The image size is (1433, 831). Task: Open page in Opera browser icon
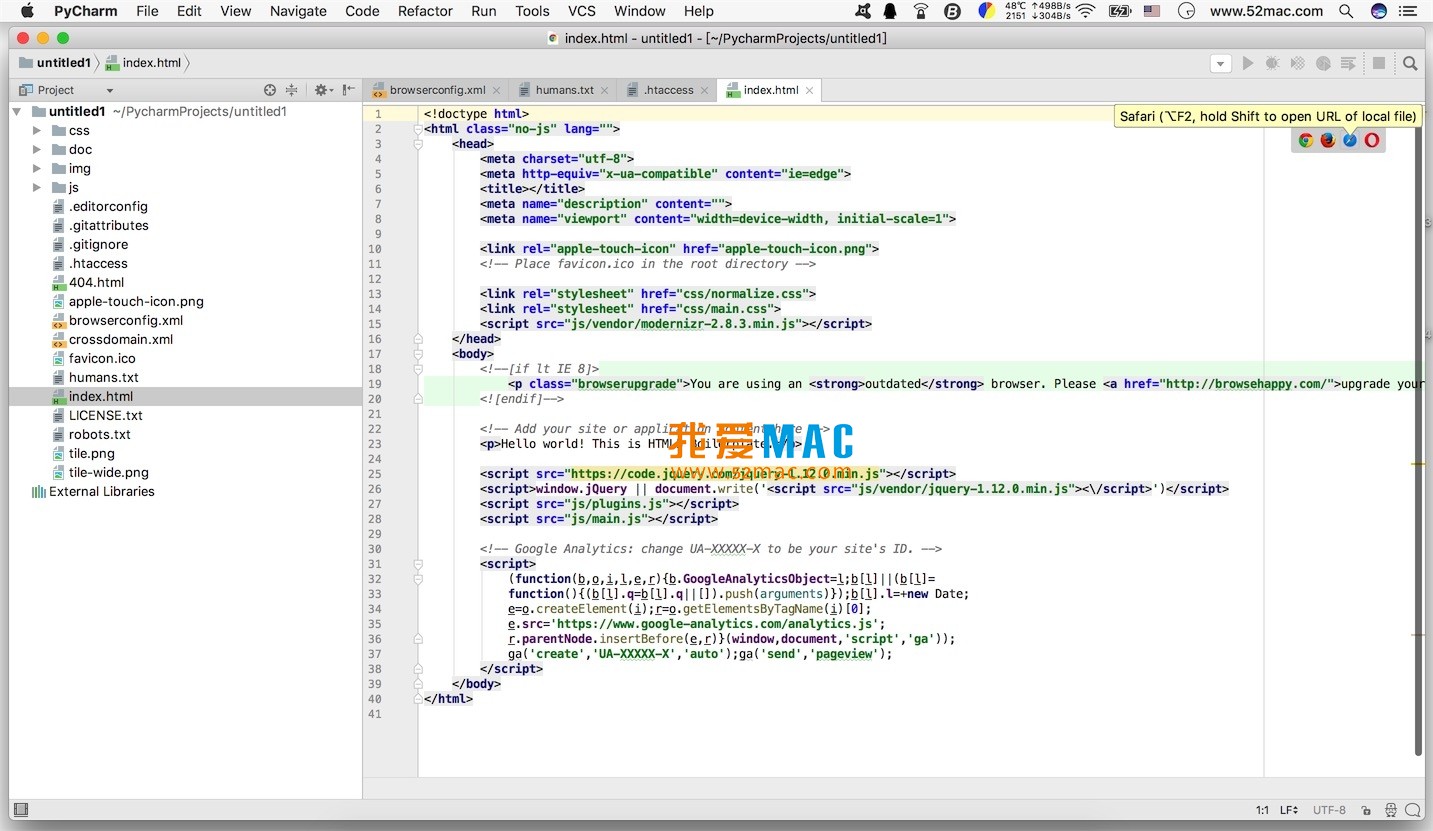1372,140
